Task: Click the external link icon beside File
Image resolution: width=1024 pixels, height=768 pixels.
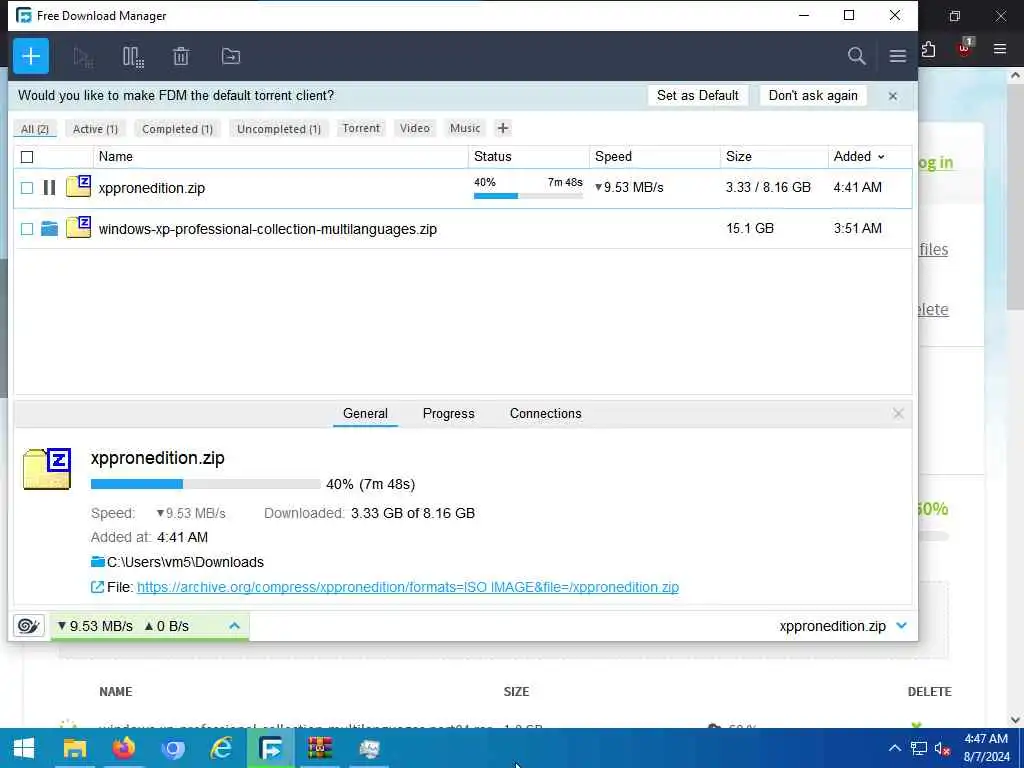Action: coord(97,587)
